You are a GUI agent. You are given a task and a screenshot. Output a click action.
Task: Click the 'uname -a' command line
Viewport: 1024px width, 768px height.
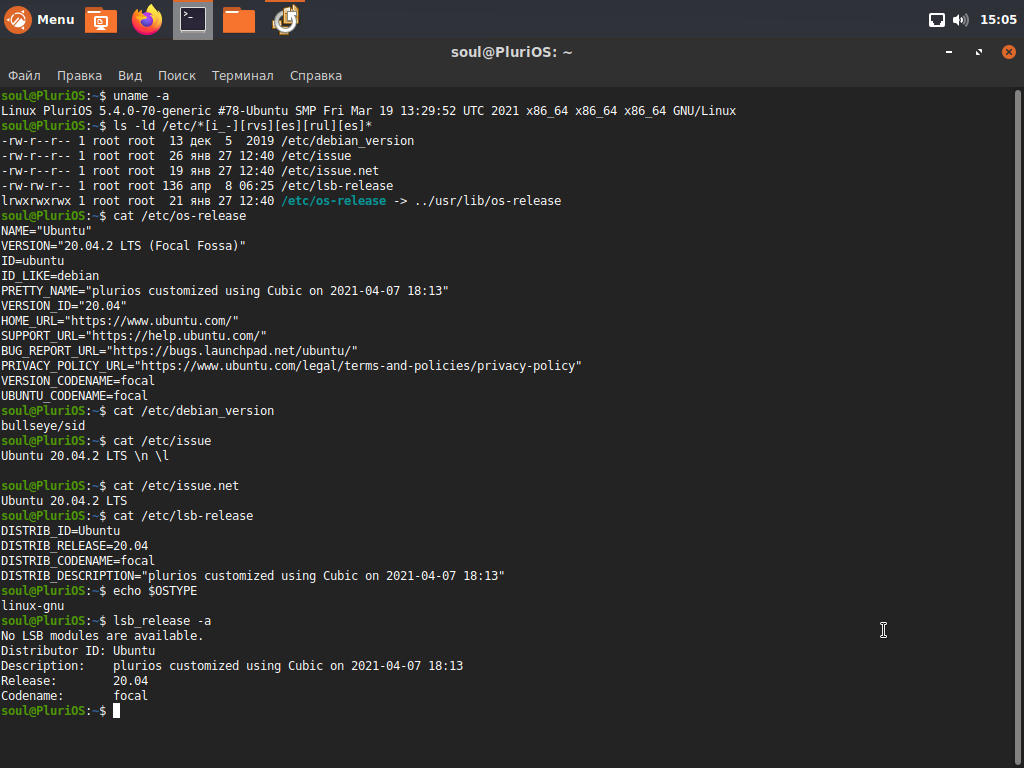click(x=85, y=96)
